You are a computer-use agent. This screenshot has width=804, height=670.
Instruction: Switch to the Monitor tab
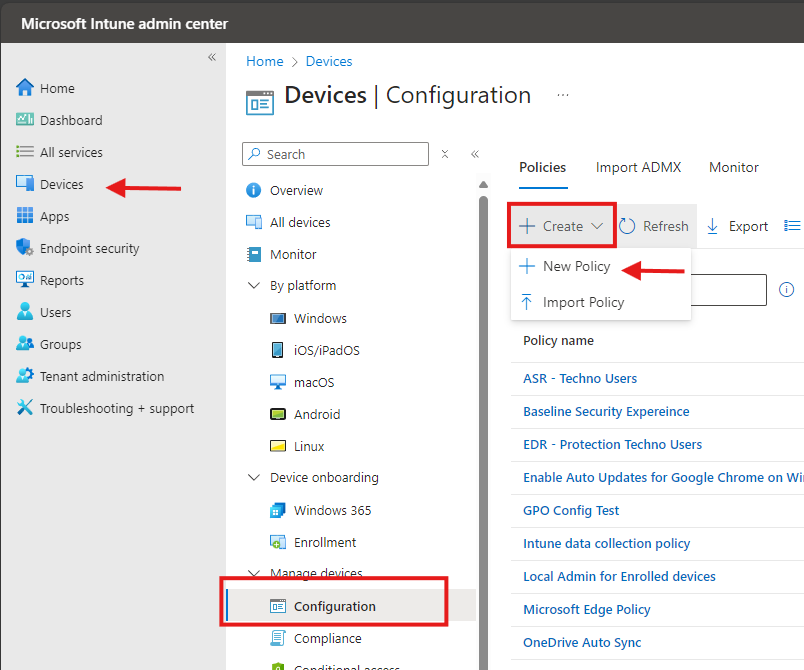tap(734, 168)
